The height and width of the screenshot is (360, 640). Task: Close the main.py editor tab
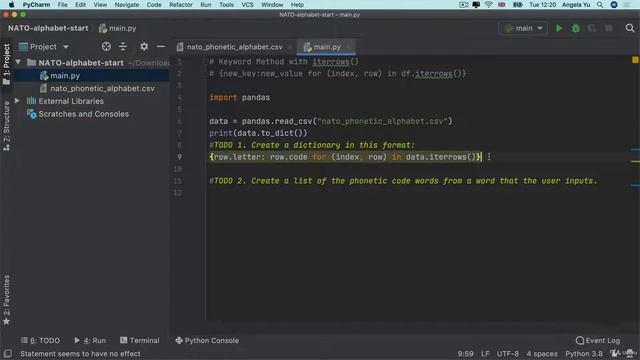(348, 47)
